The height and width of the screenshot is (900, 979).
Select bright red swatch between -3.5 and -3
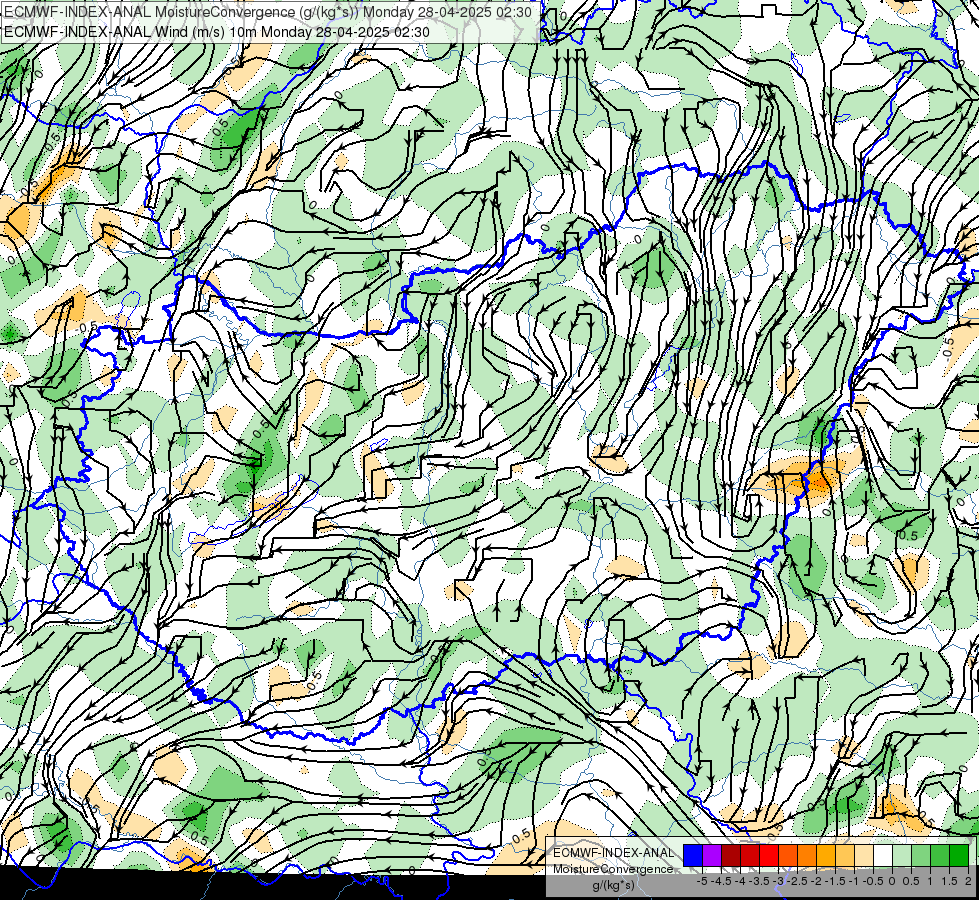[x=769, y=855]
